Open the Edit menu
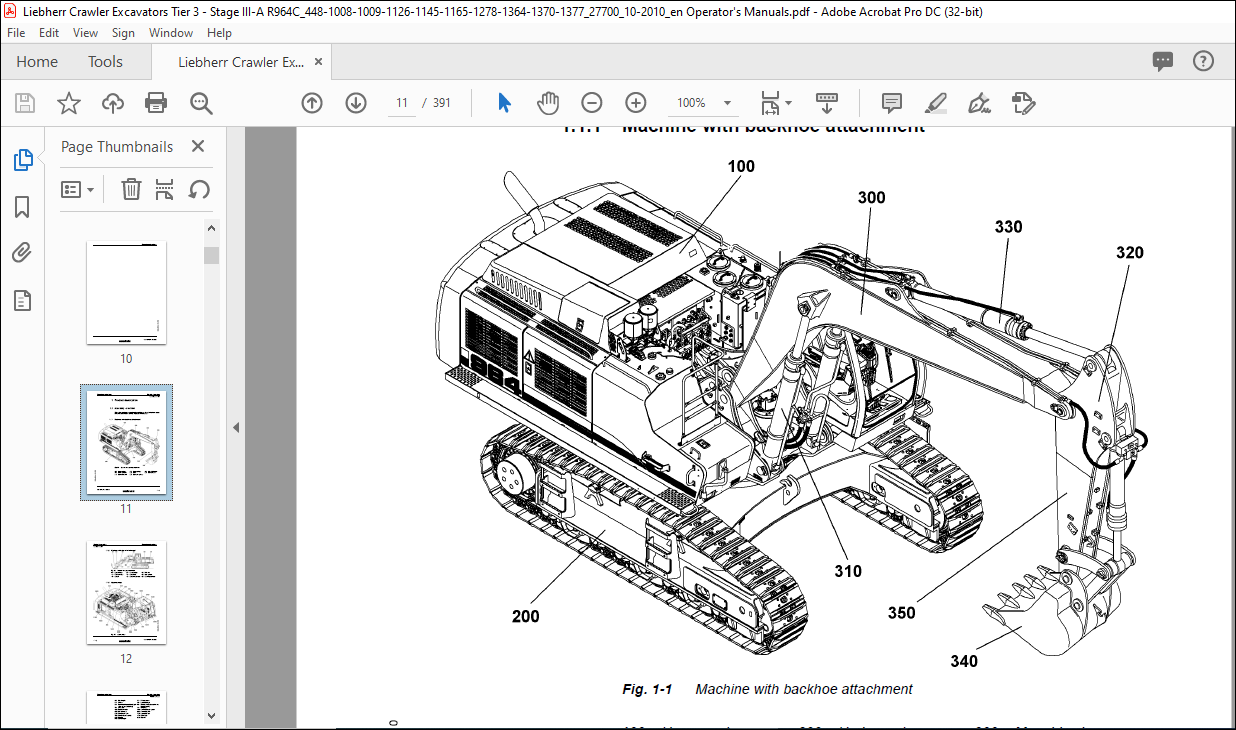This screenshot has height=730, width=1236. pyautogui.click(x=49, y=33)
